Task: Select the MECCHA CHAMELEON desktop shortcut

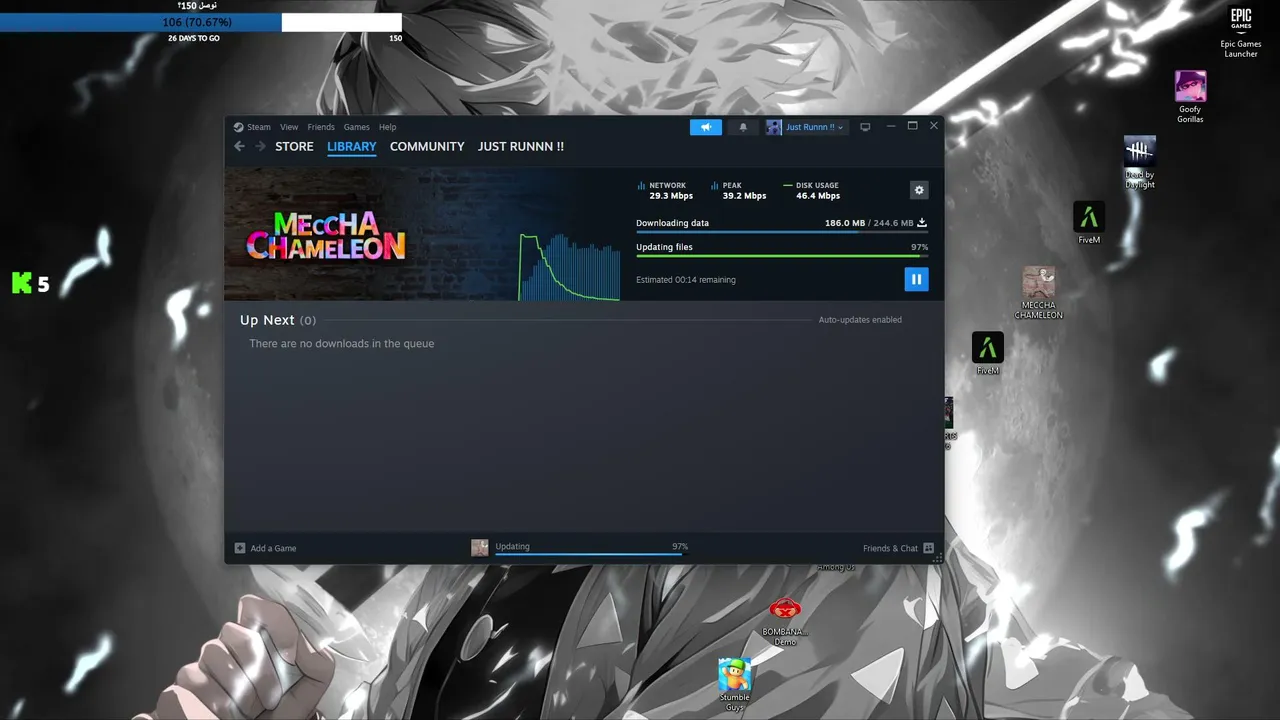Action: (x=1039, y=293)
